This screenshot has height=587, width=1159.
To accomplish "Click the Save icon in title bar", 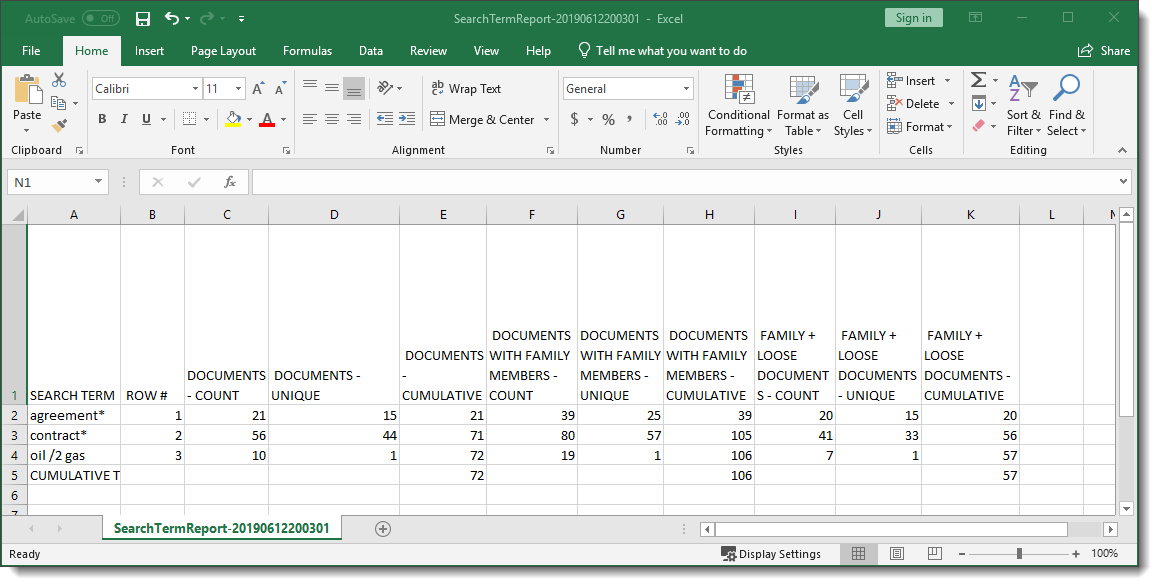I will pyautogui.click(x=143, y=18).
